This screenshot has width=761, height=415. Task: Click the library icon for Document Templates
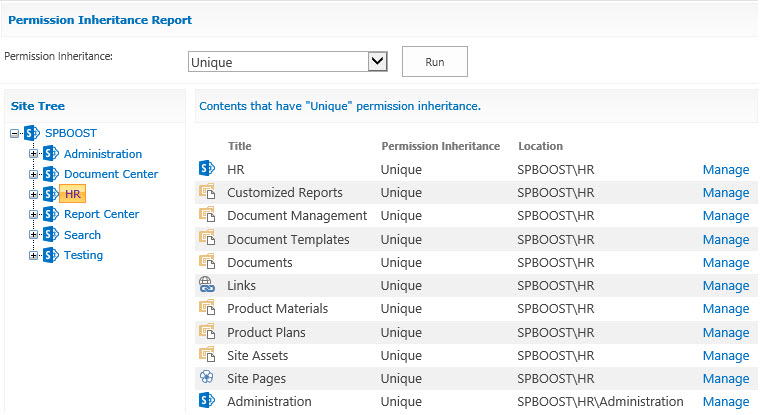click(207, 238)
